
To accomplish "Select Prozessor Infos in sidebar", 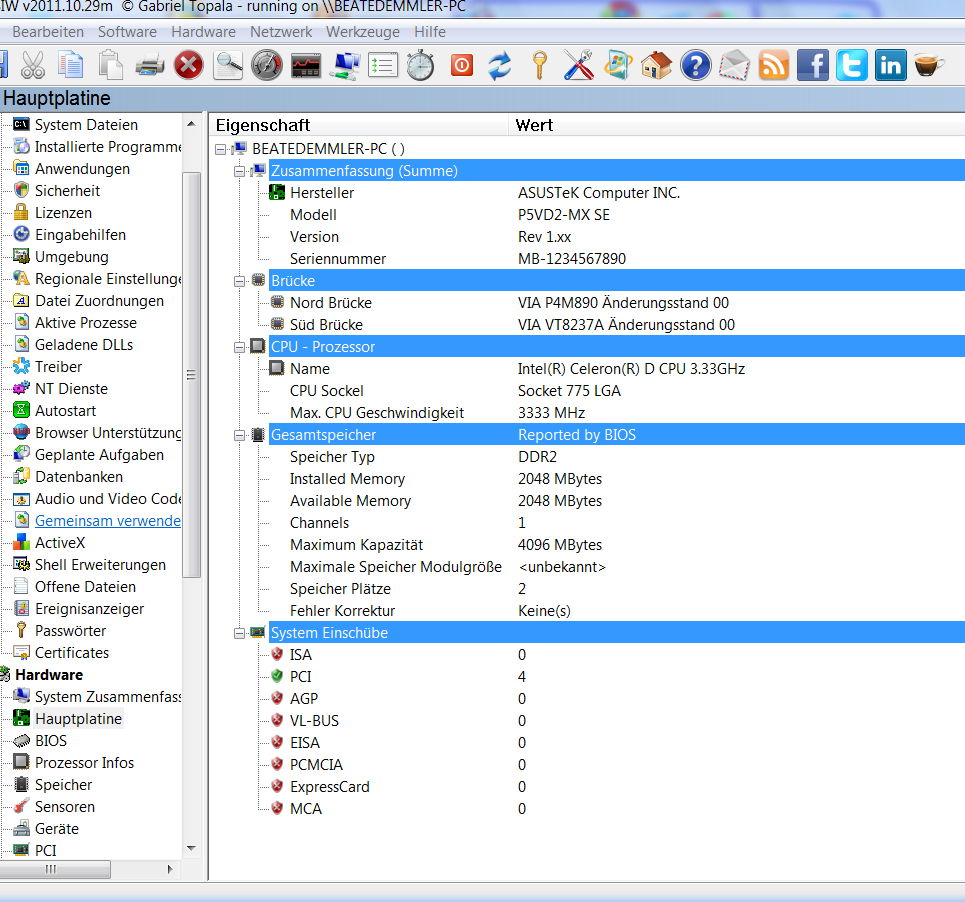I will tap(84, 763).
